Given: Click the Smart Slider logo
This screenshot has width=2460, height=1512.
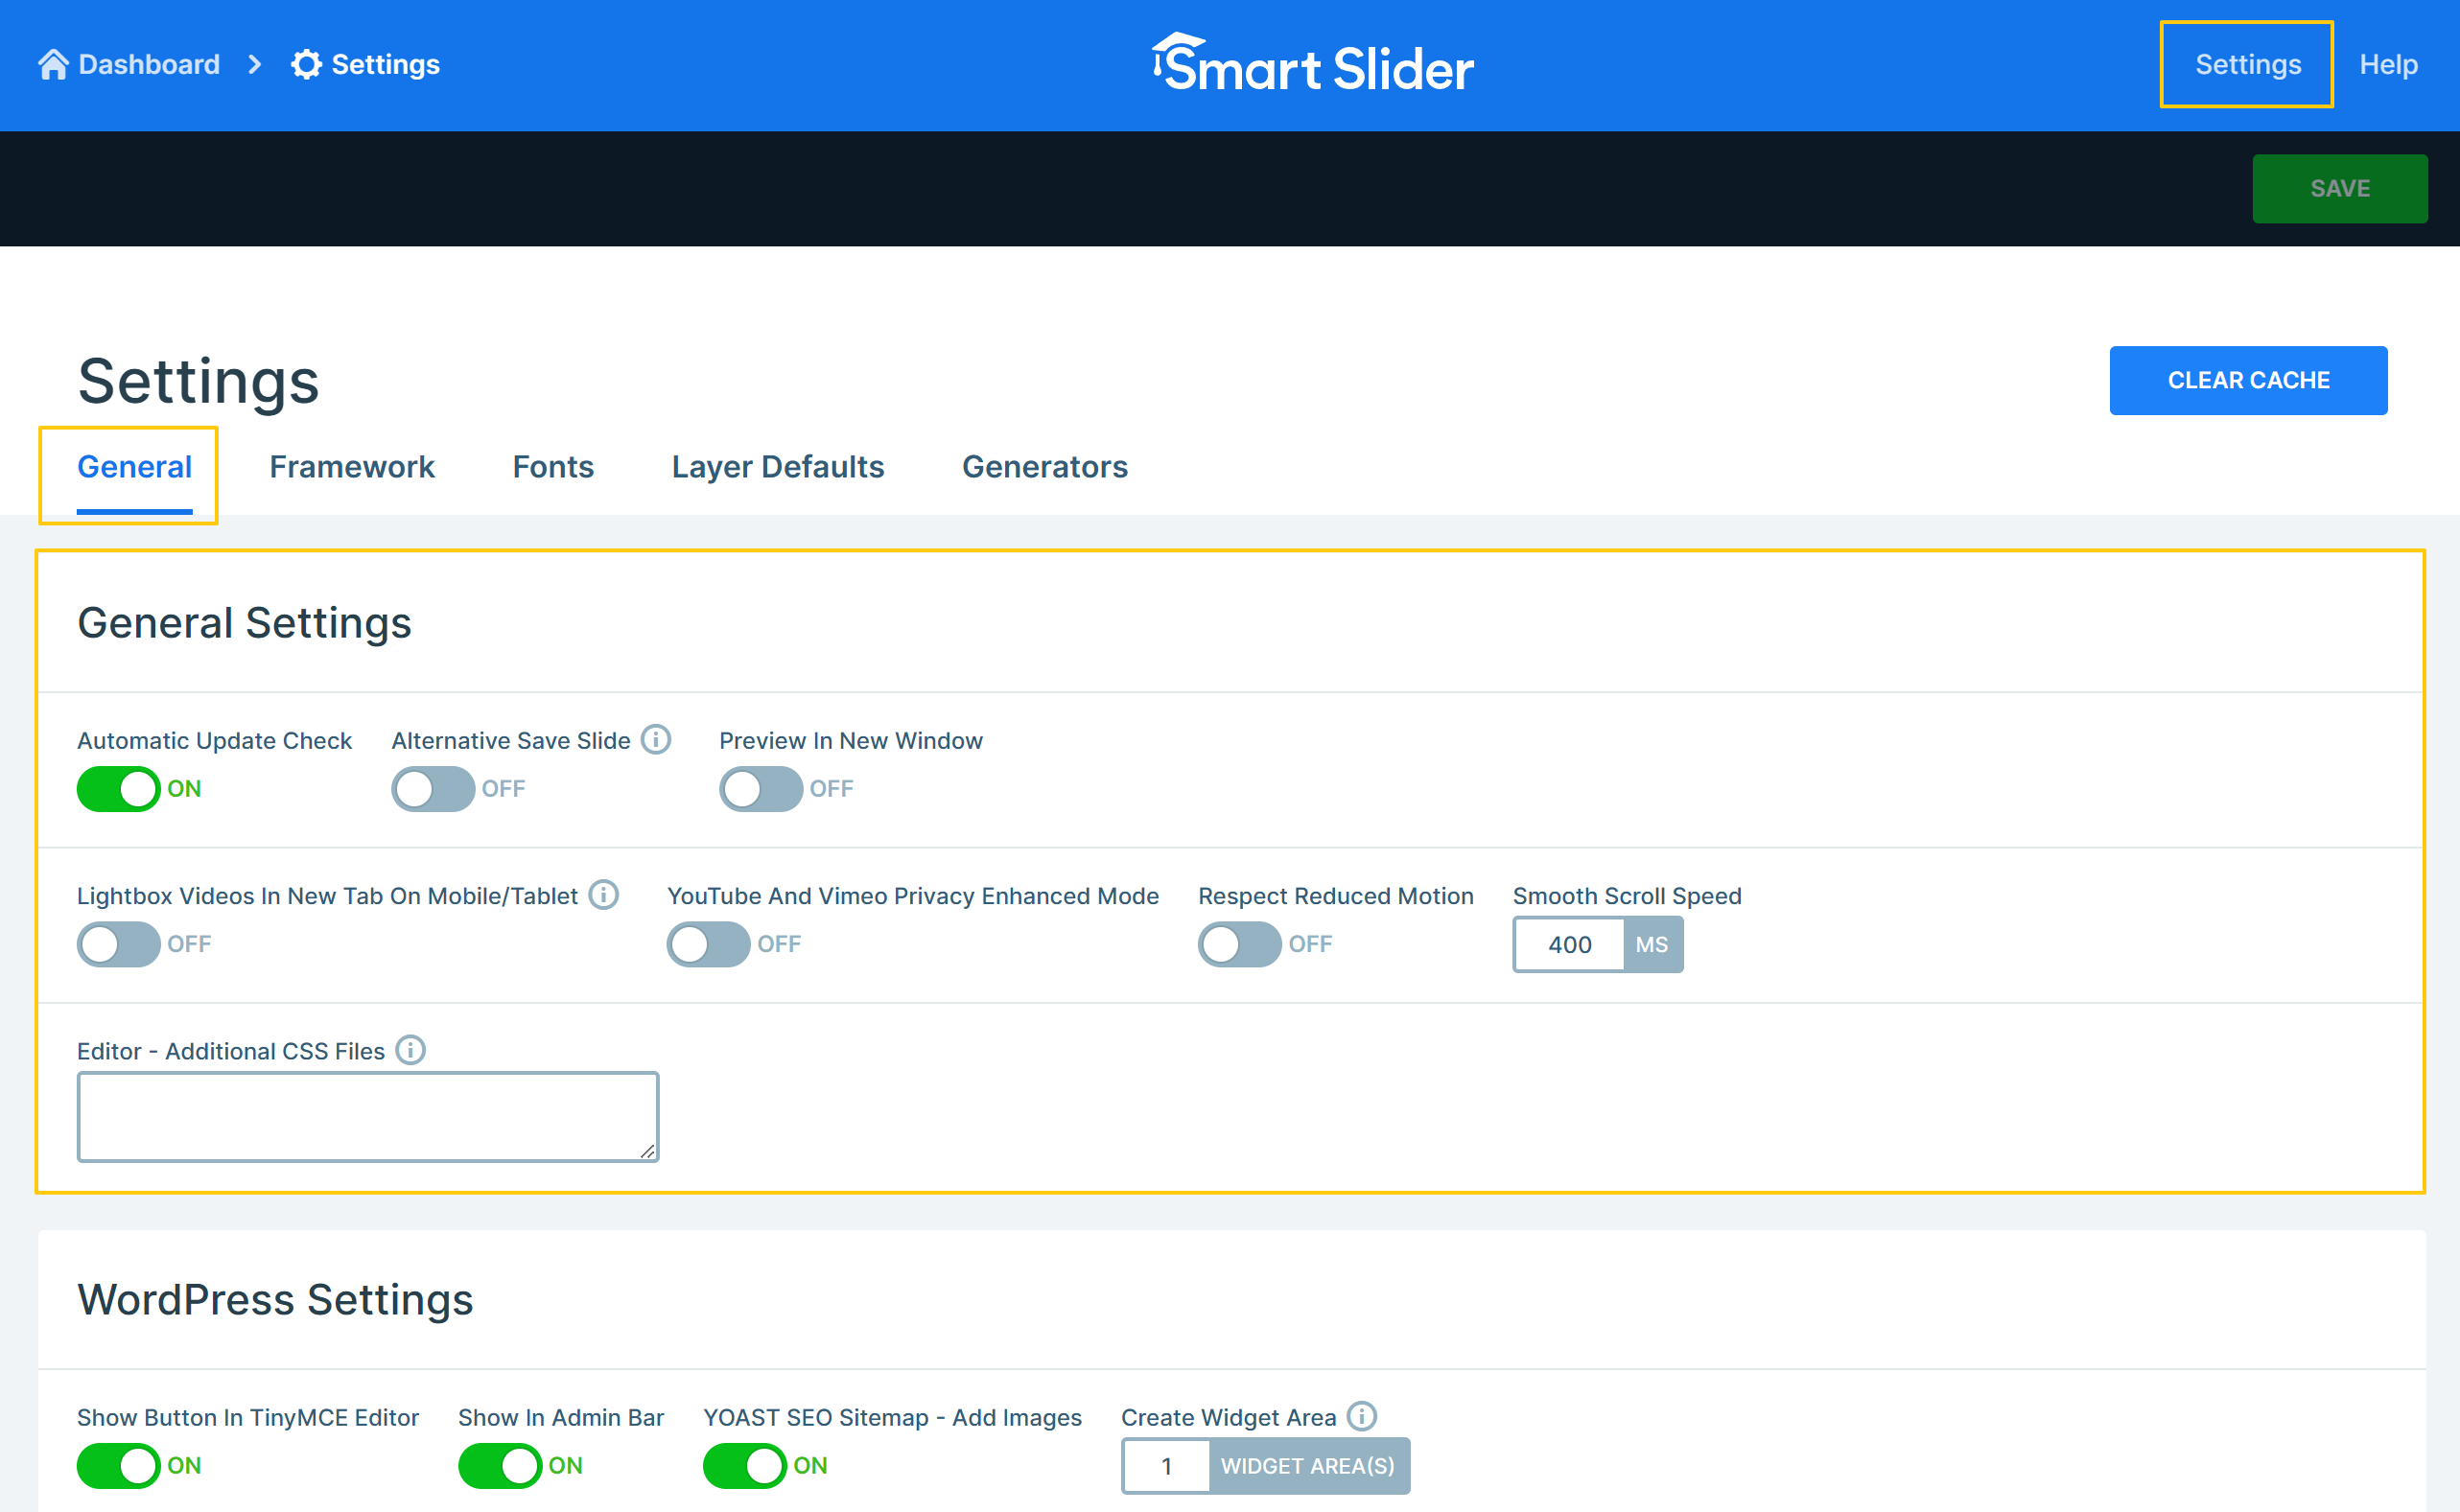Looking at the screenshot, I should 1312,65.
